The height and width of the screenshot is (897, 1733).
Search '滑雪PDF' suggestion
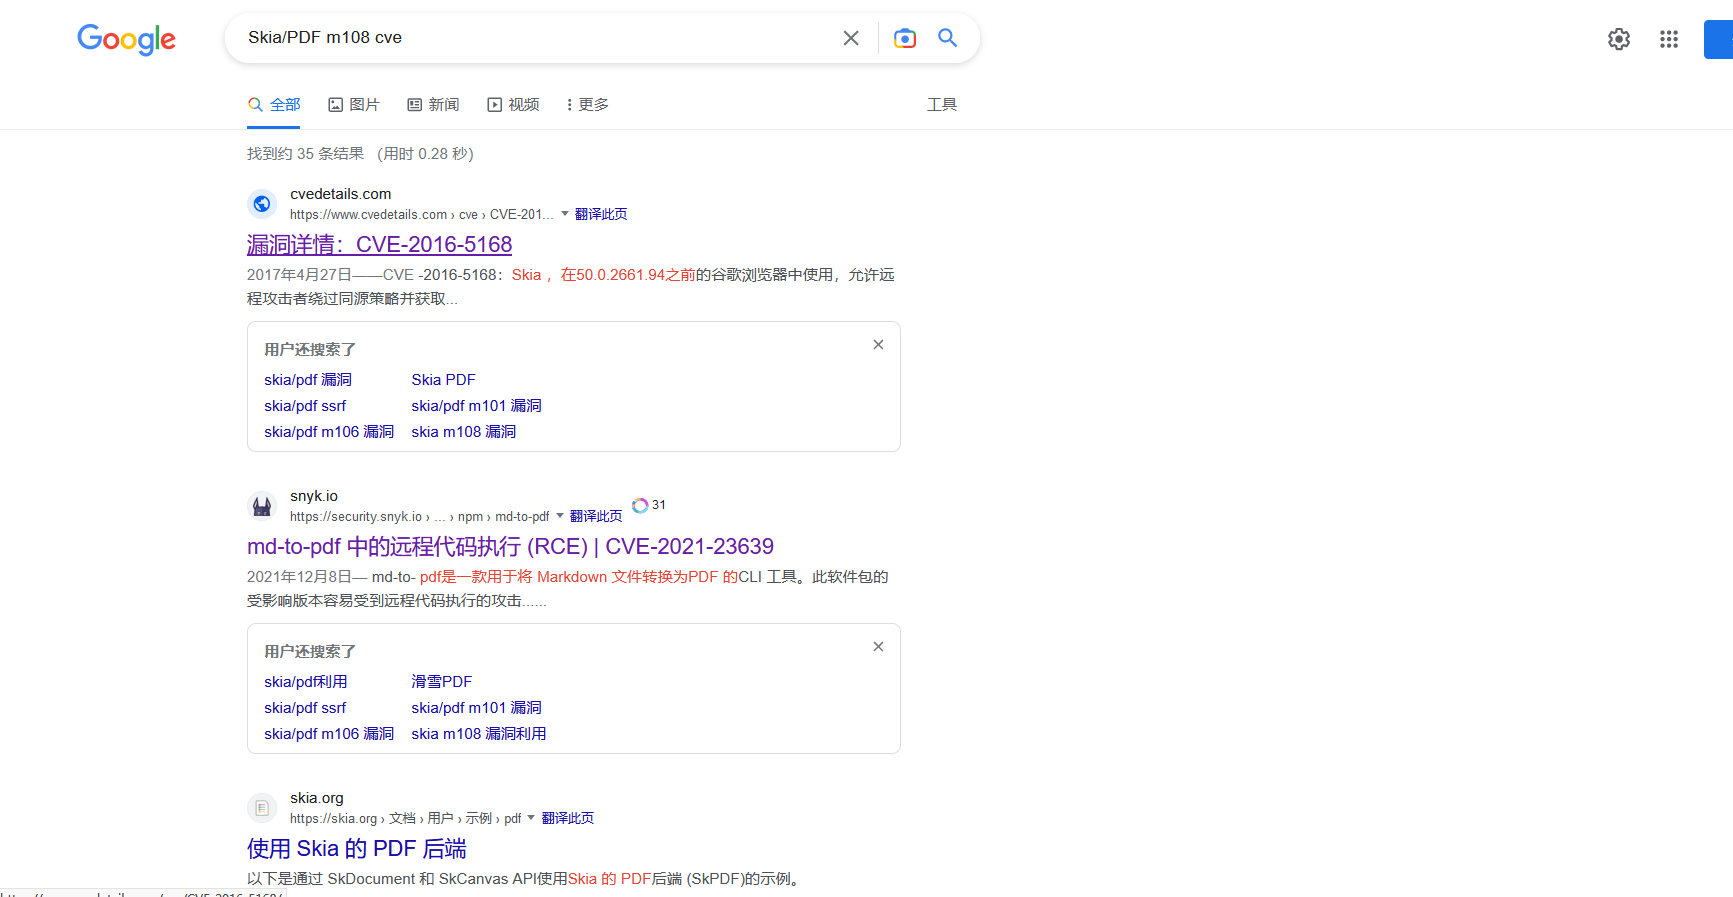pos(441,682)
